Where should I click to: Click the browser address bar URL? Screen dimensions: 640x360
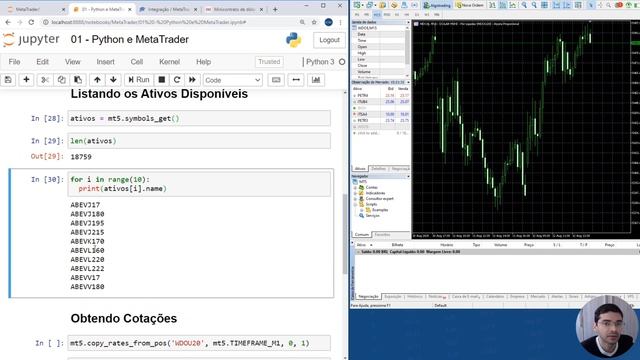click(149, 22)
